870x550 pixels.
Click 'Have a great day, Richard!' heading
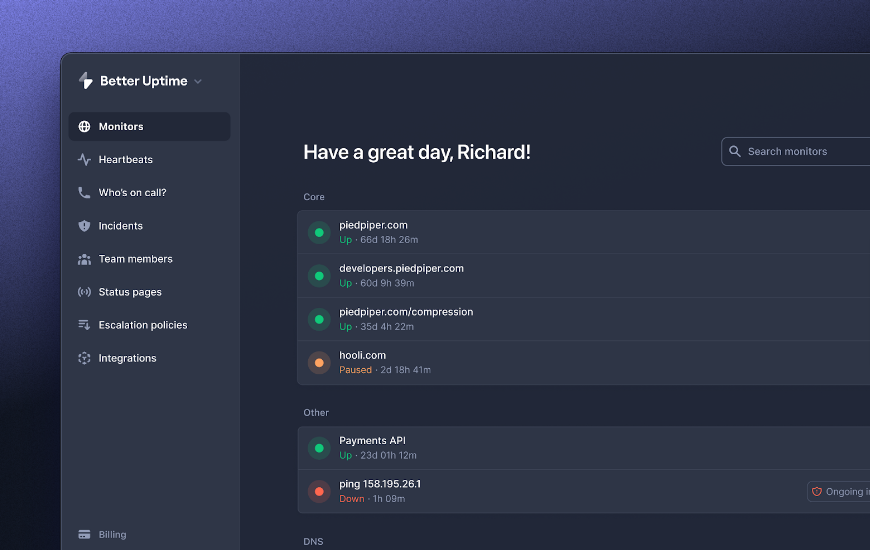pos(417,153)
